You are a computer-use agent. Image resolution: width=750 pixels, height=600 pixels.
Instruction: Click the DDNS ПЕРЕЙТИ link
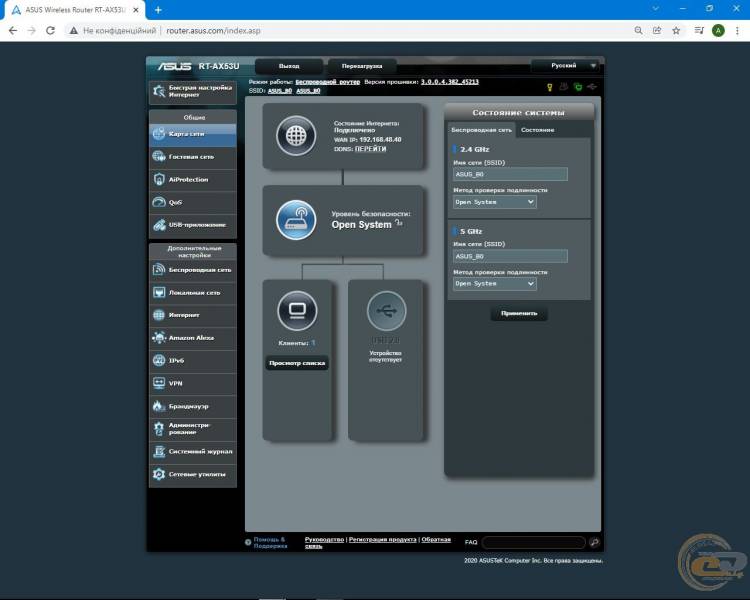[370, 149]
